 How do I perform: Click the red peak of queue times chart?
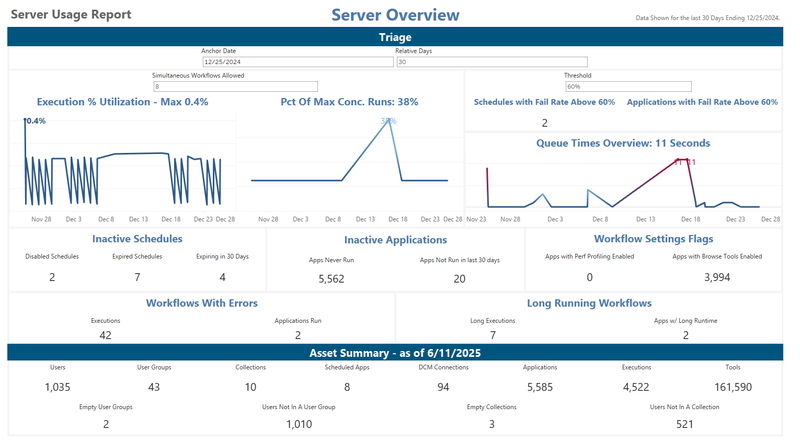(x=684, y=162)
